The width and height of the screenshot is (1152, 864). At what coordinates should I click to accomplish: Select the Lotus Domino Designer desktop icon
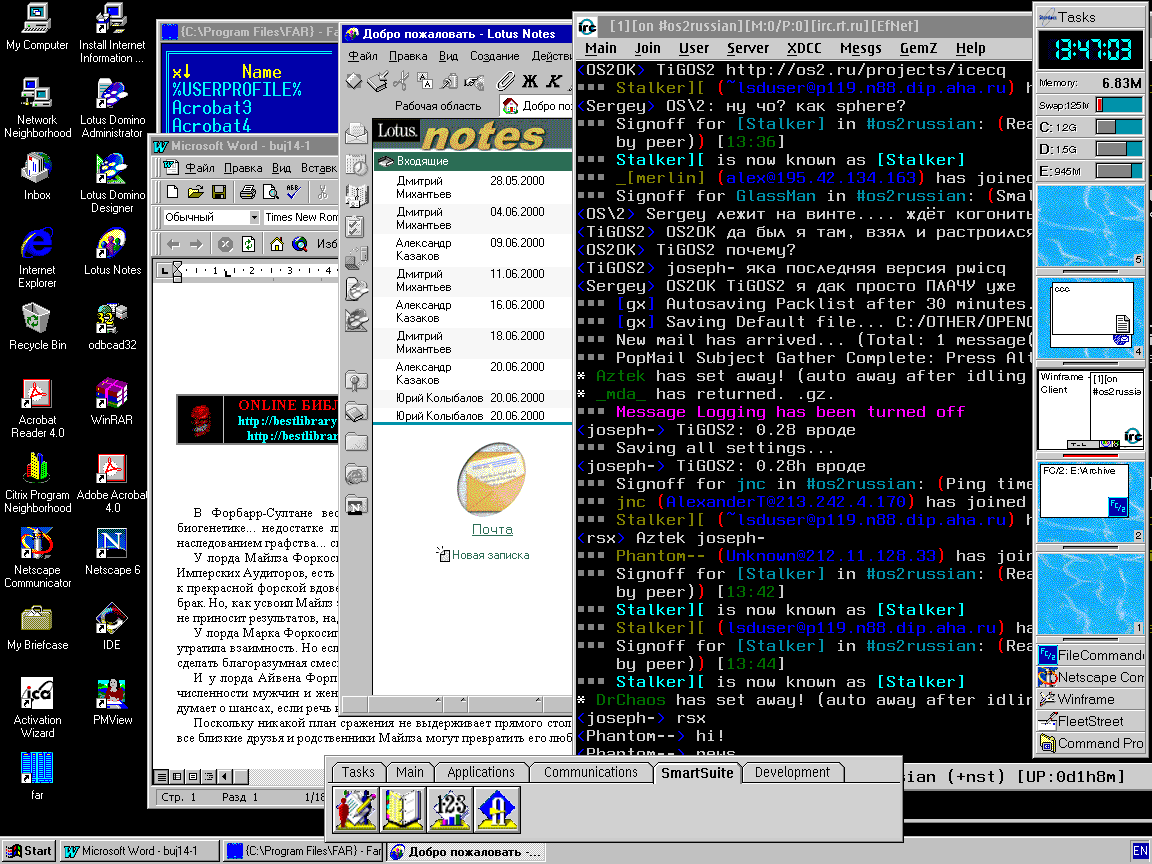click(112, 181)
